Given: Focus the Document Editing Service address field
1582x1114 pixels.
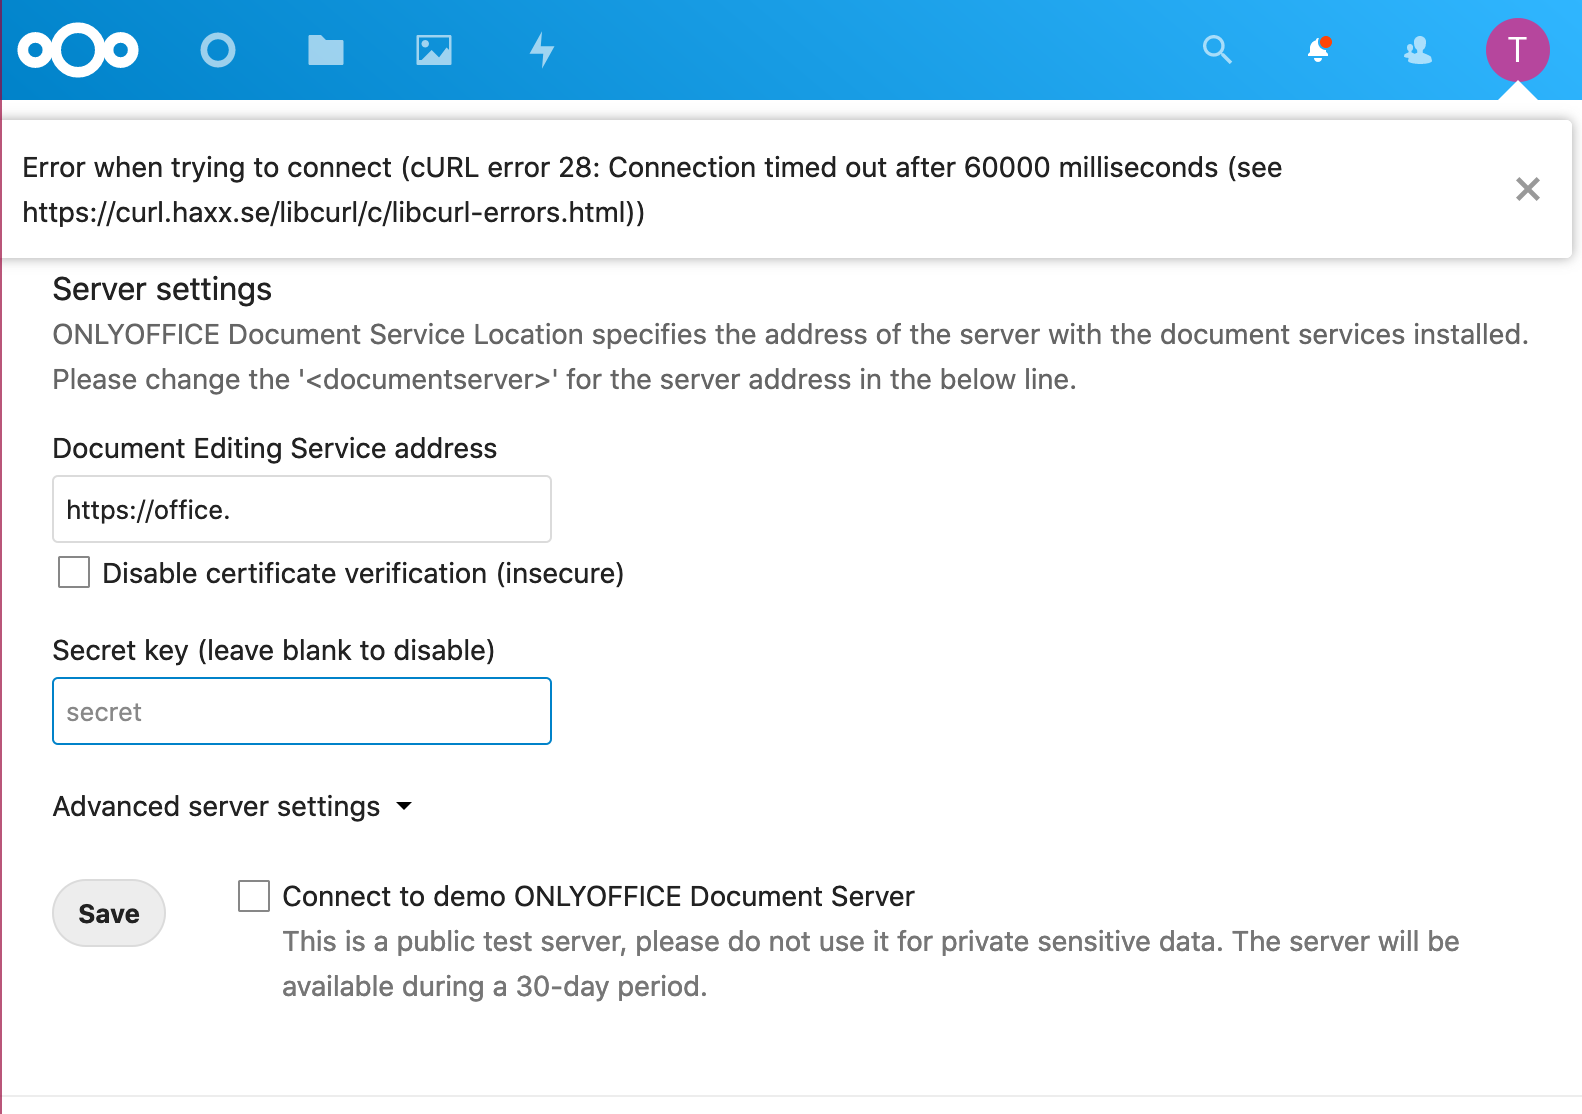Looking at the screenshot, I should [302, 509].
